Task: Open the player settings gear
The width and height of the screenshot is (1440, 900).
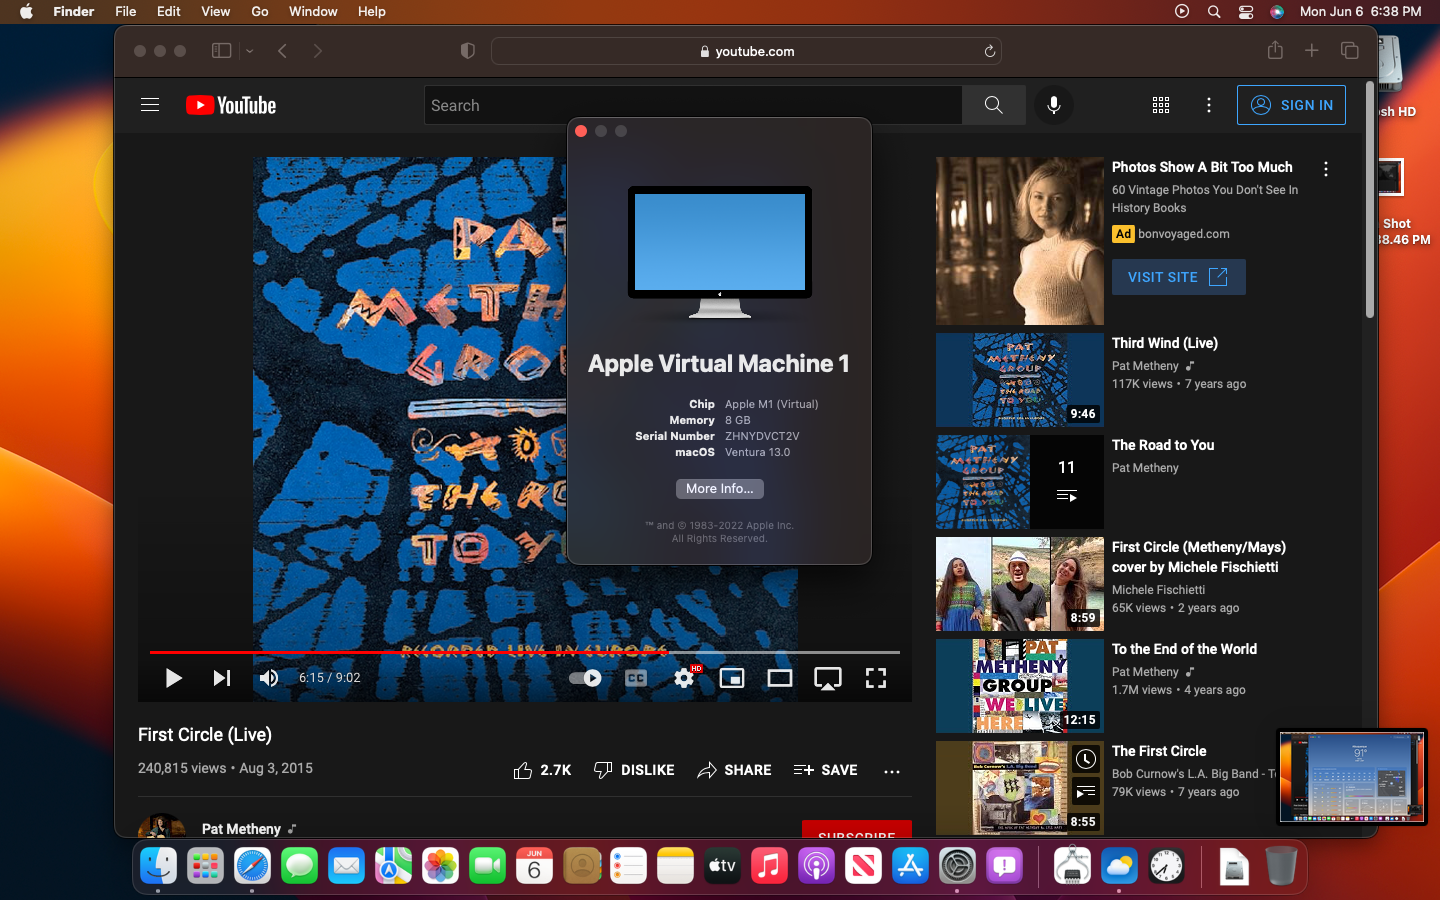Action: point(685,678)
